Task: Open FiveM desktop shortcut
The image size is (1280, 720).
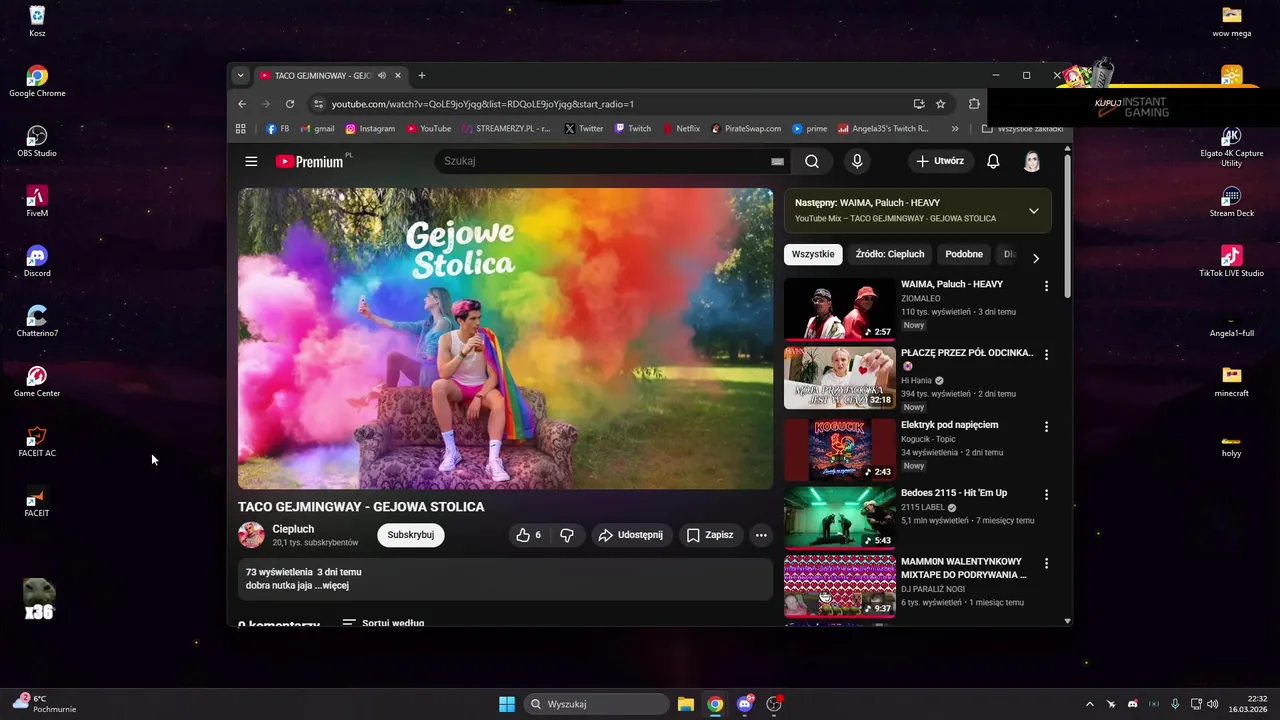Action: [37, 201]
